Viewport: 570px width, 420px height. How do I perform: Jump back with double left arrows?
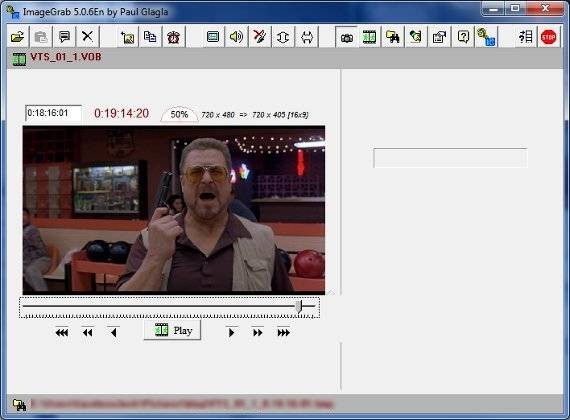pos(88,332)
